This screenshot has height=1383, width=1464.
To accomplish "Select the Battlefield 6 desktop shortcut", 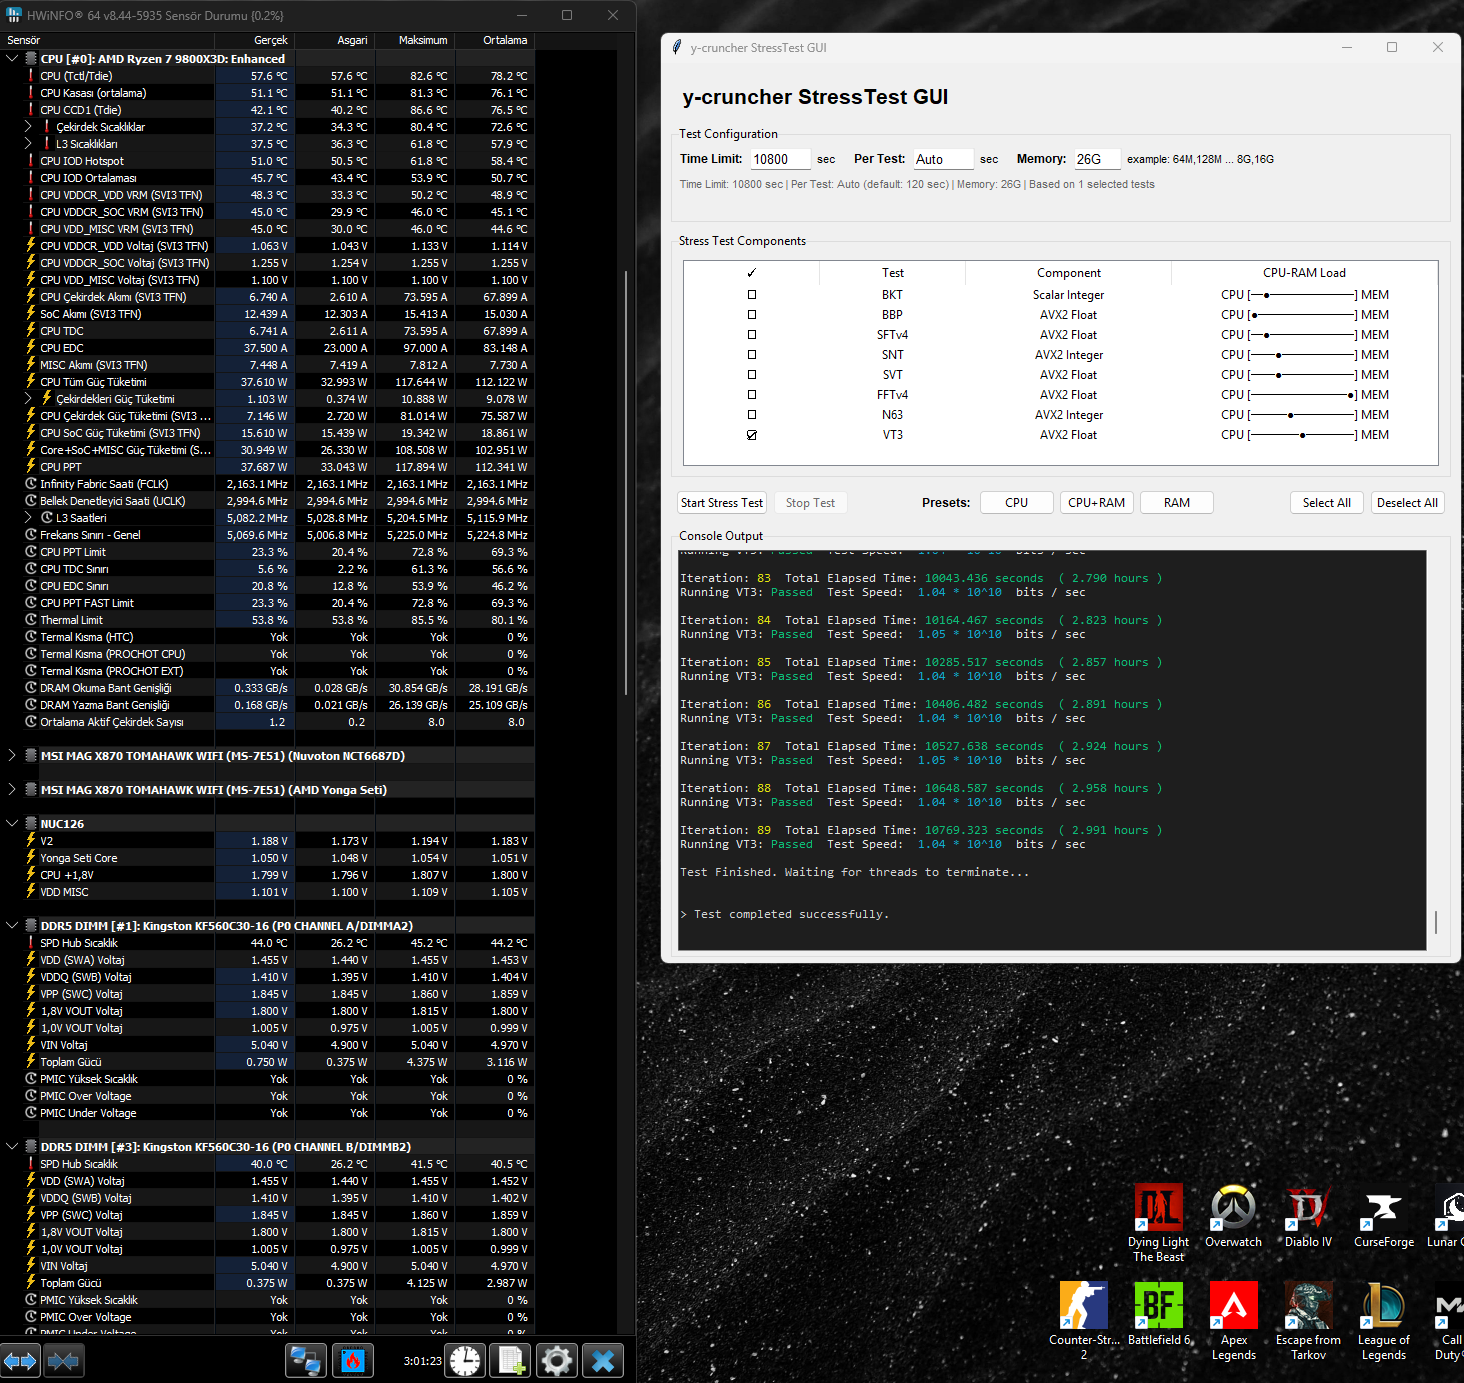I will (1159, 1313).
